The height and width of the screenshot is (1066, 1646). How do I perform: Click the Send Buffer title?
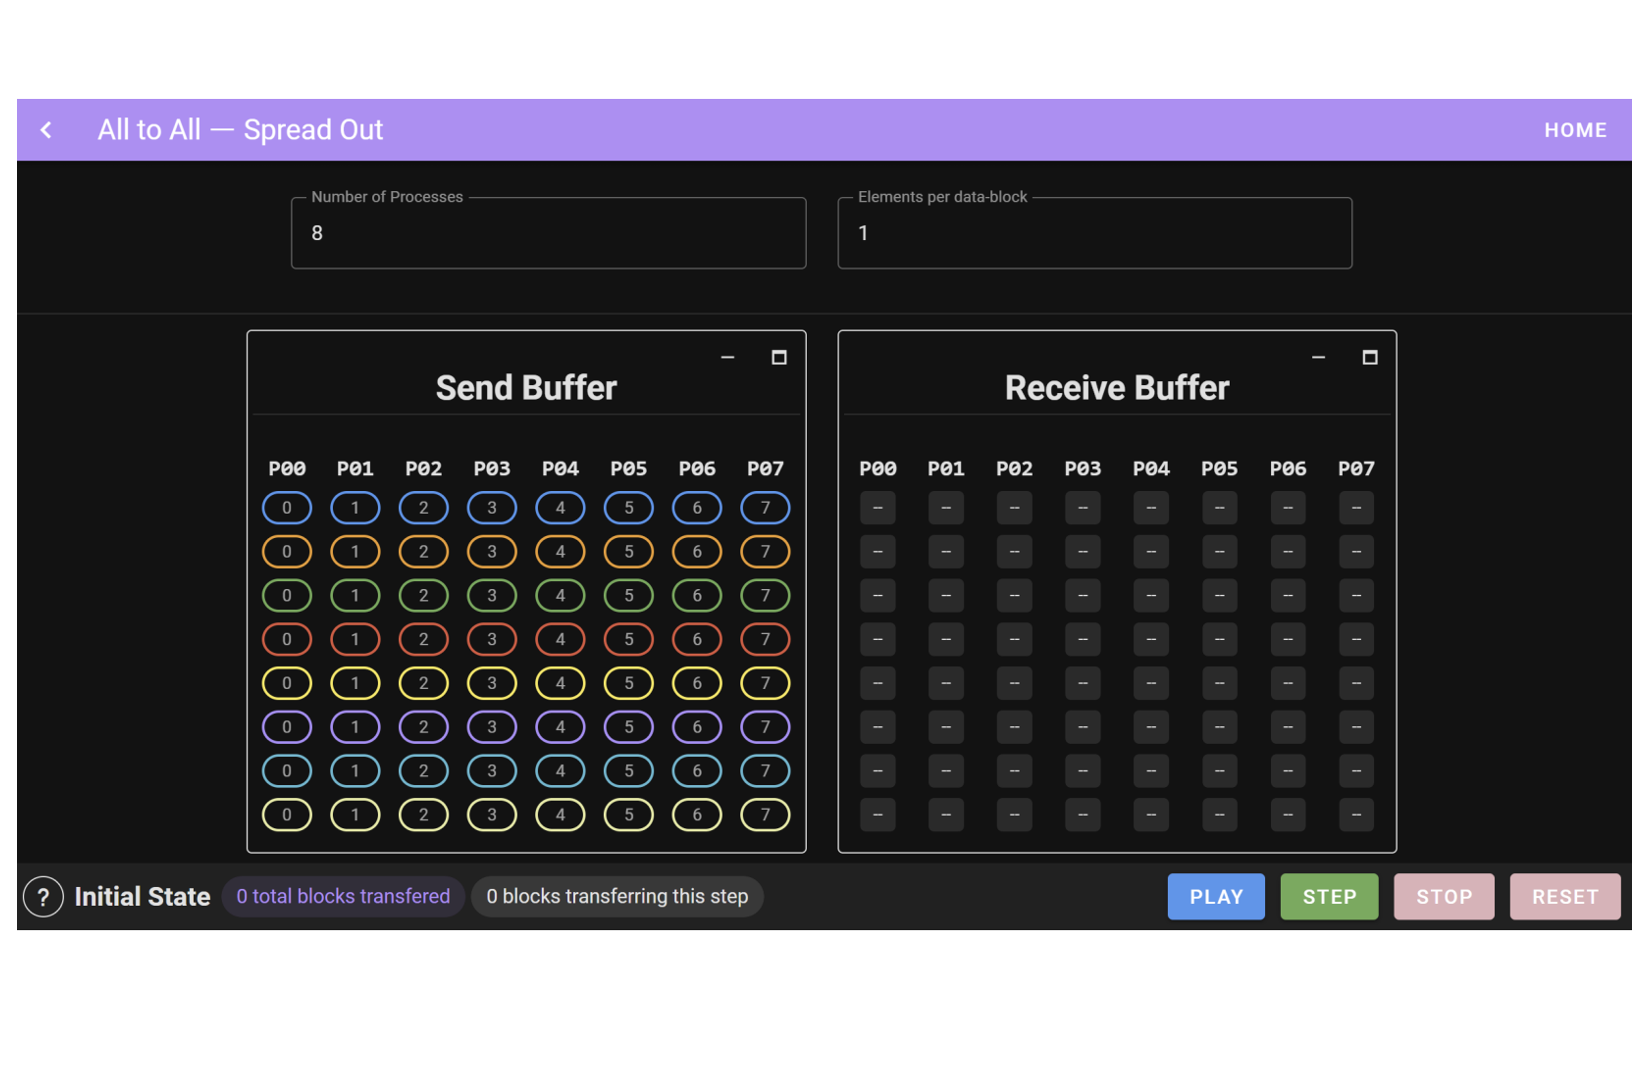point(526,388)
